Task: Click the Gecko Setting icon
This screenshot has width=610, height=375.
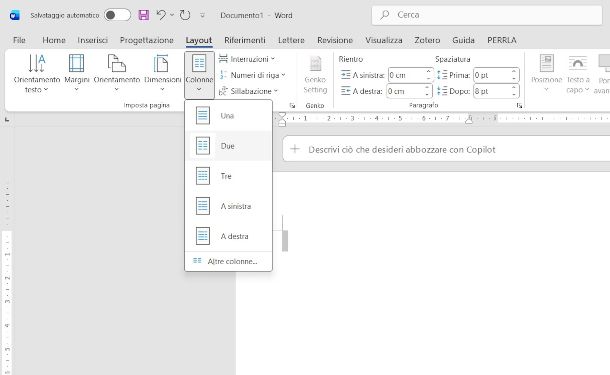Action: pyautogui.click(x=315, y=64)
